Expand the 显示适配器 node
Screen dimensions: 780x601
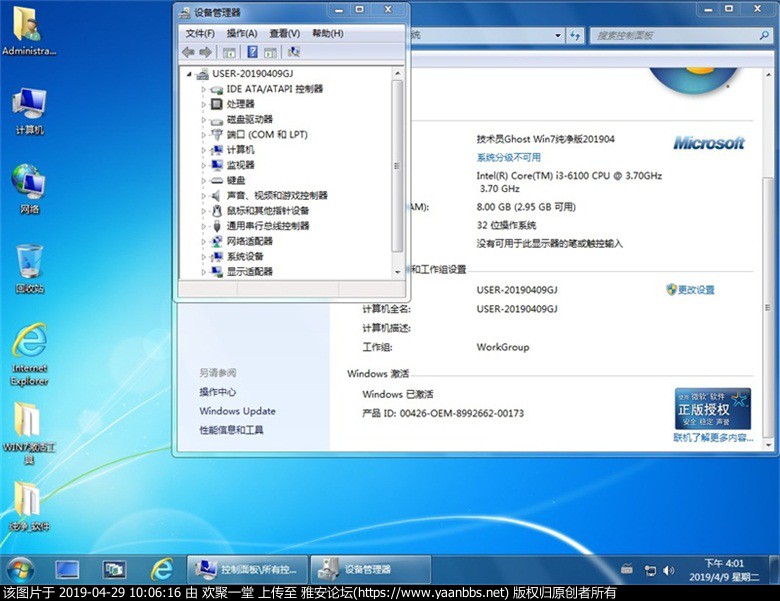(203, 272)
